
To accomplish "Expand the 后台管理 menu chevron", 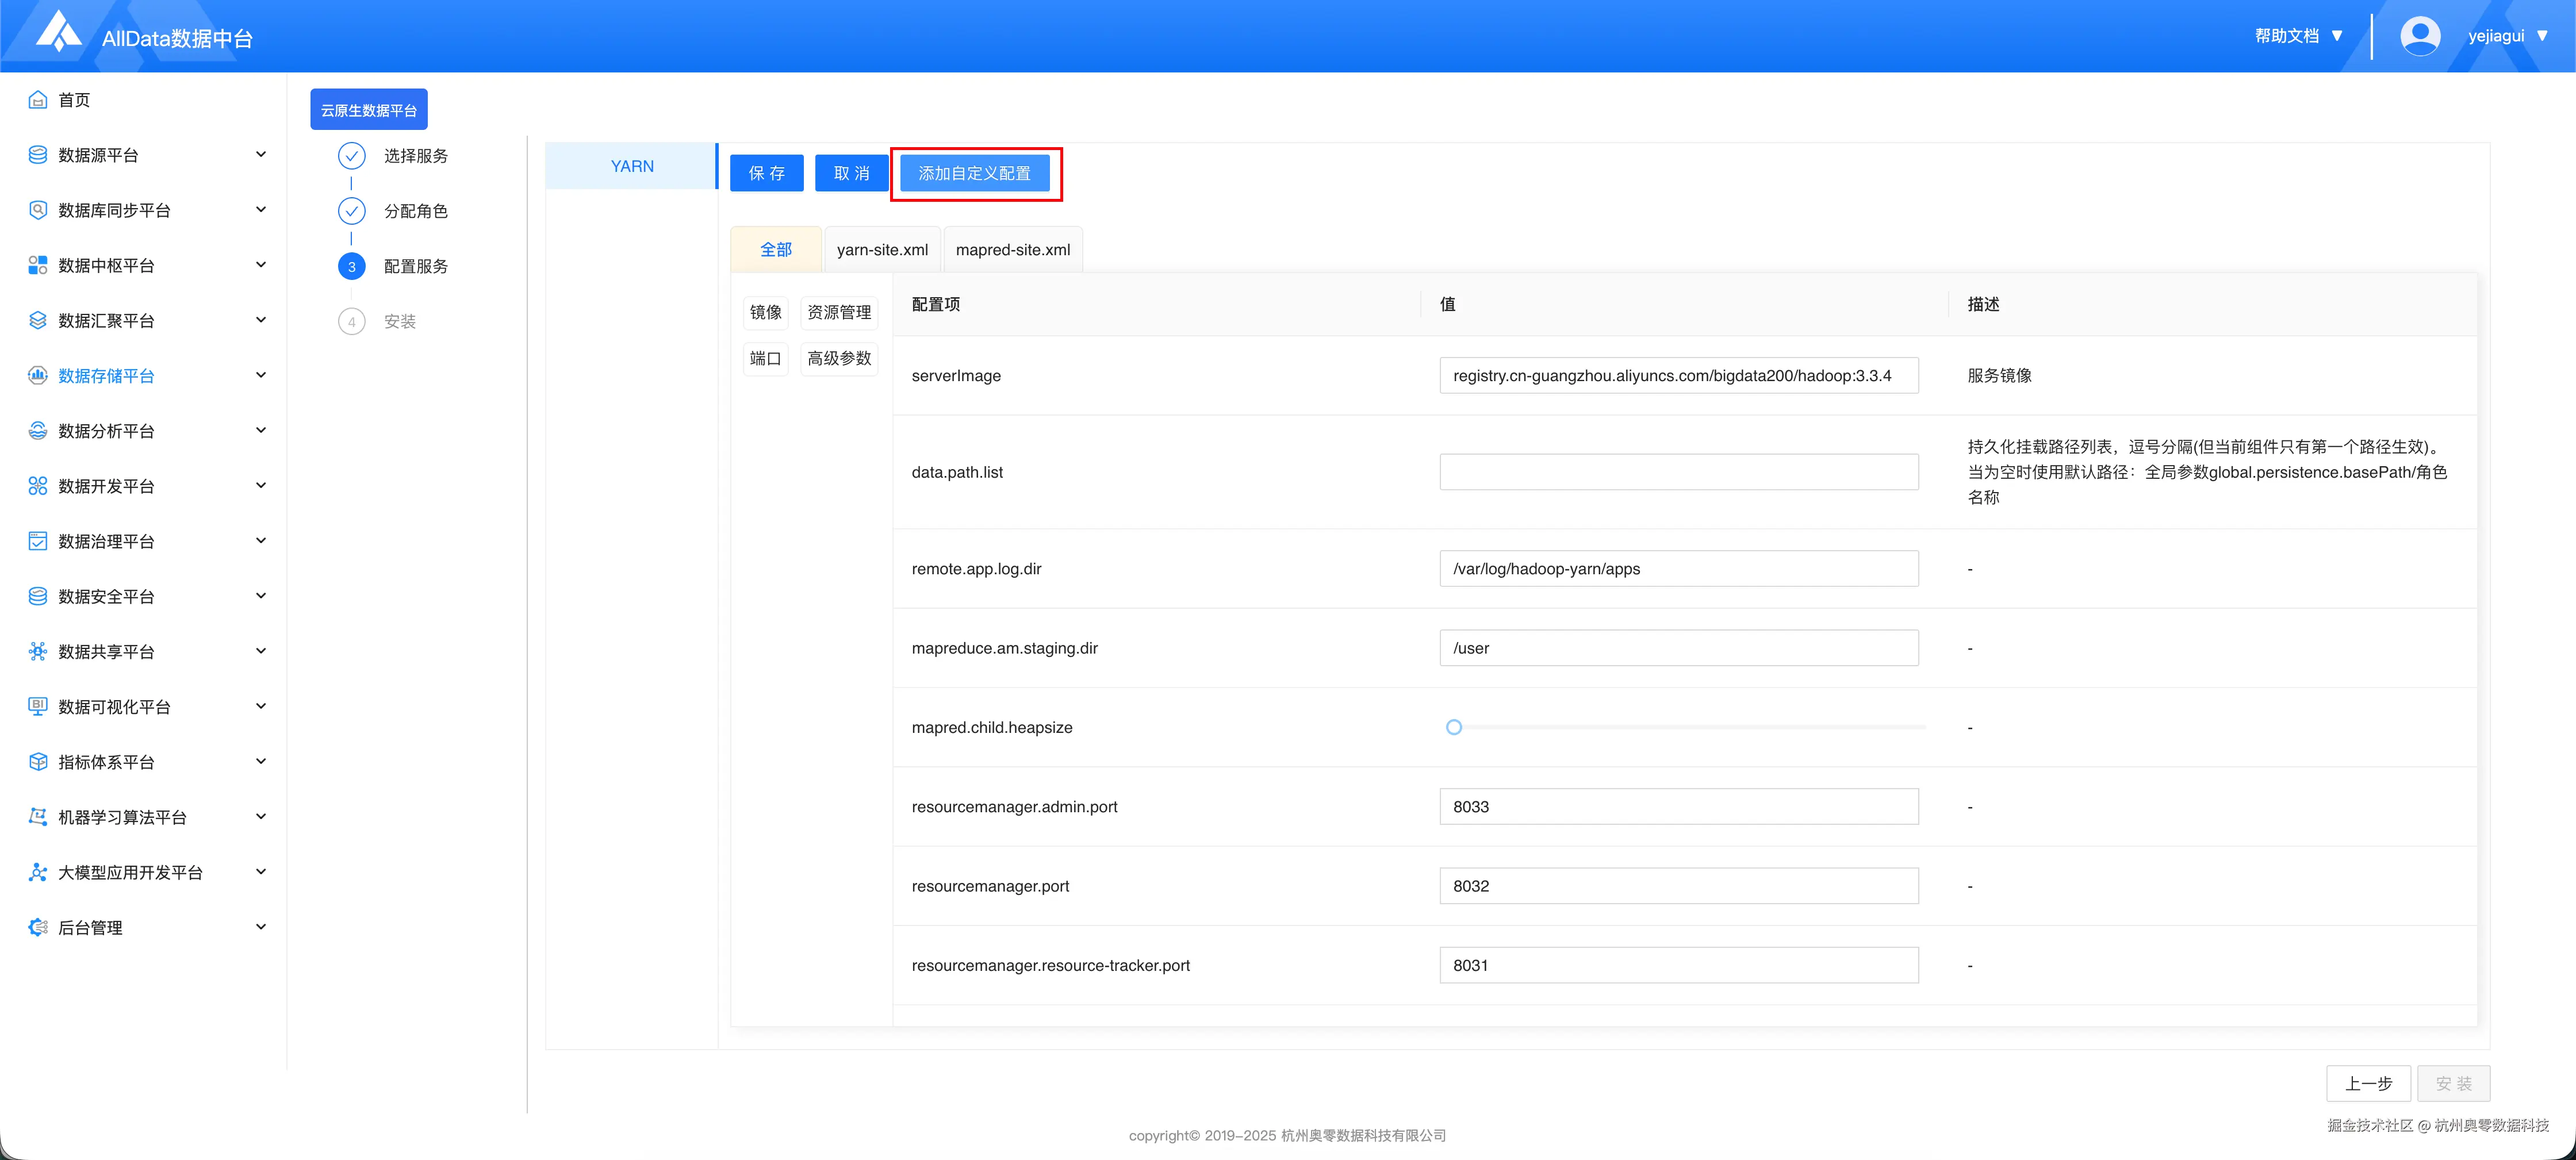I will point(261,927).
